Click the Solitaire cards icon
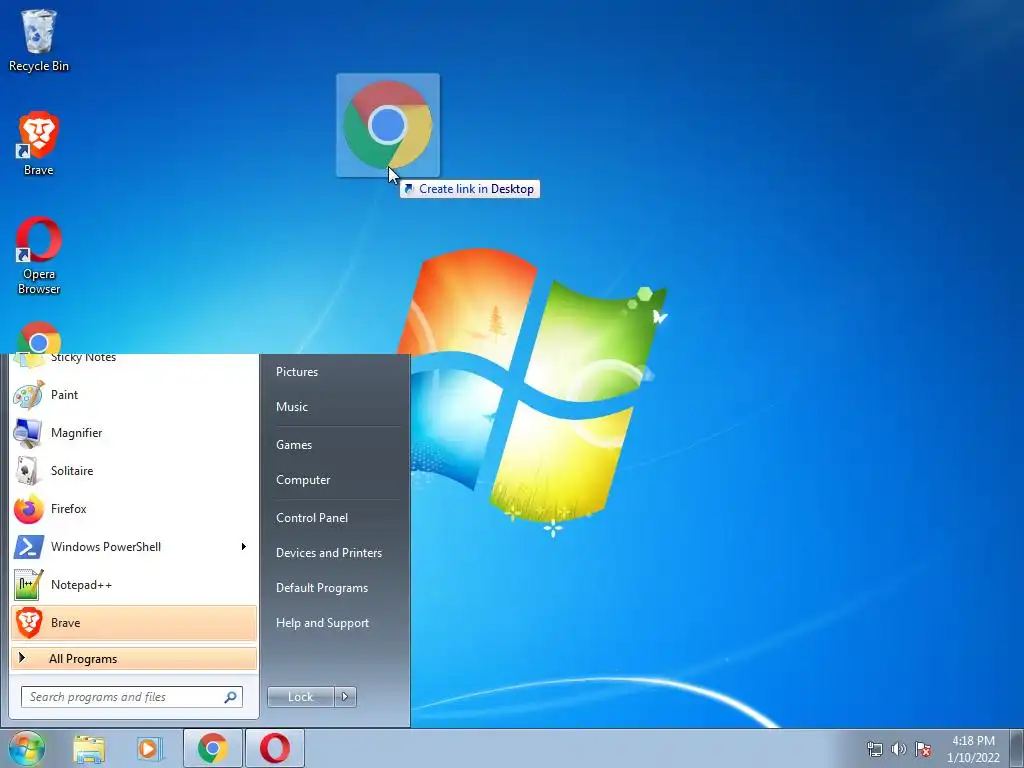This screenshot has height=768, width=1024. 29,471
